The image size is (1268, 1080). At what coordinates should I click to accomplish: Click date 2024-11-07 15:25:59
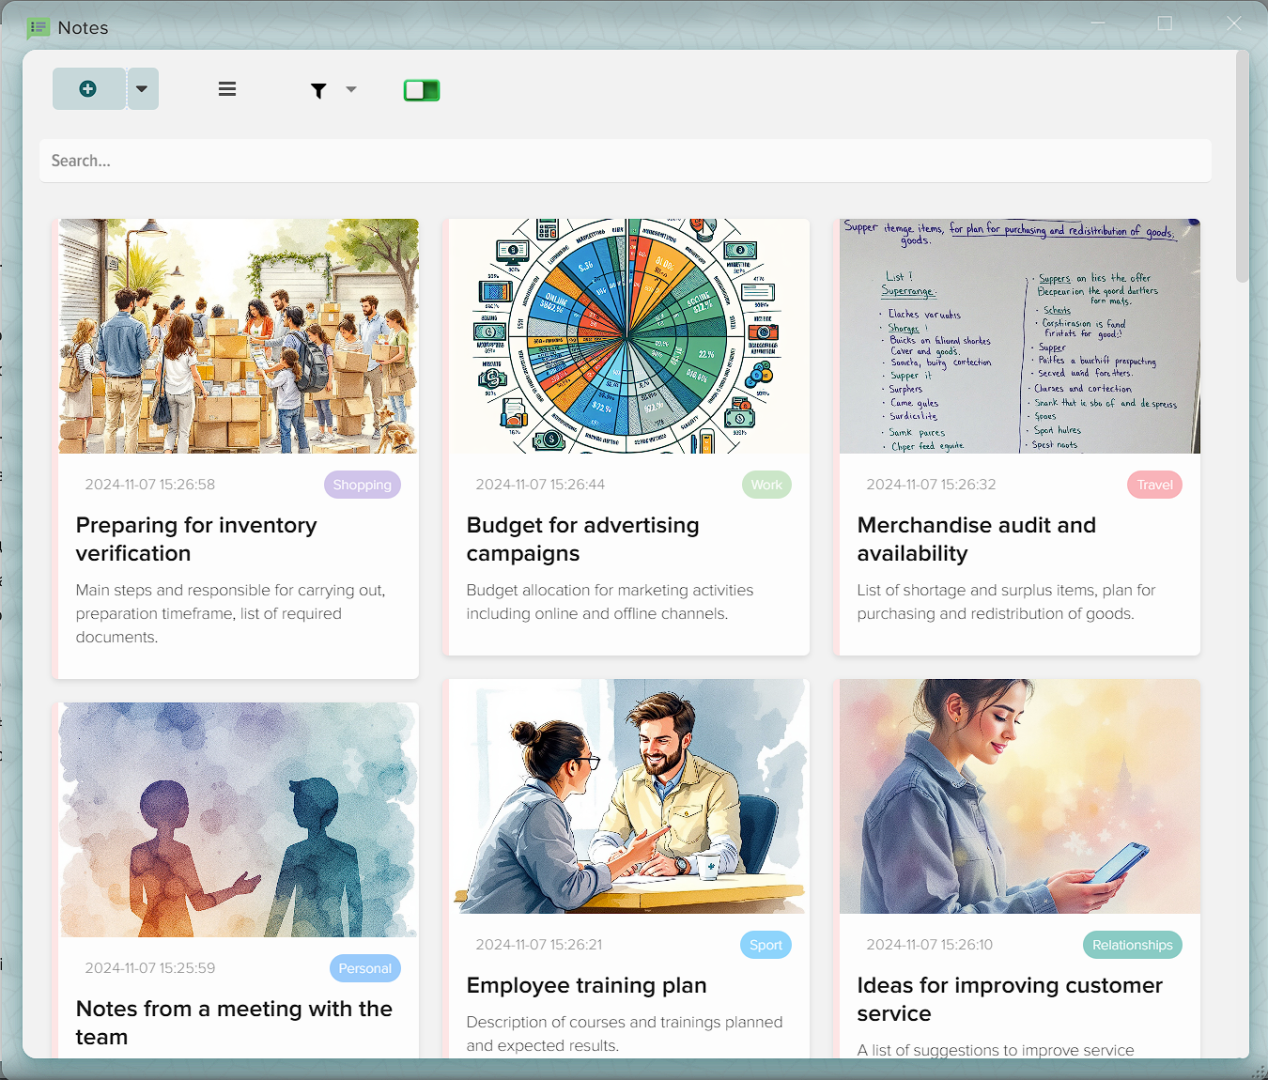click(x=150, y=968)
